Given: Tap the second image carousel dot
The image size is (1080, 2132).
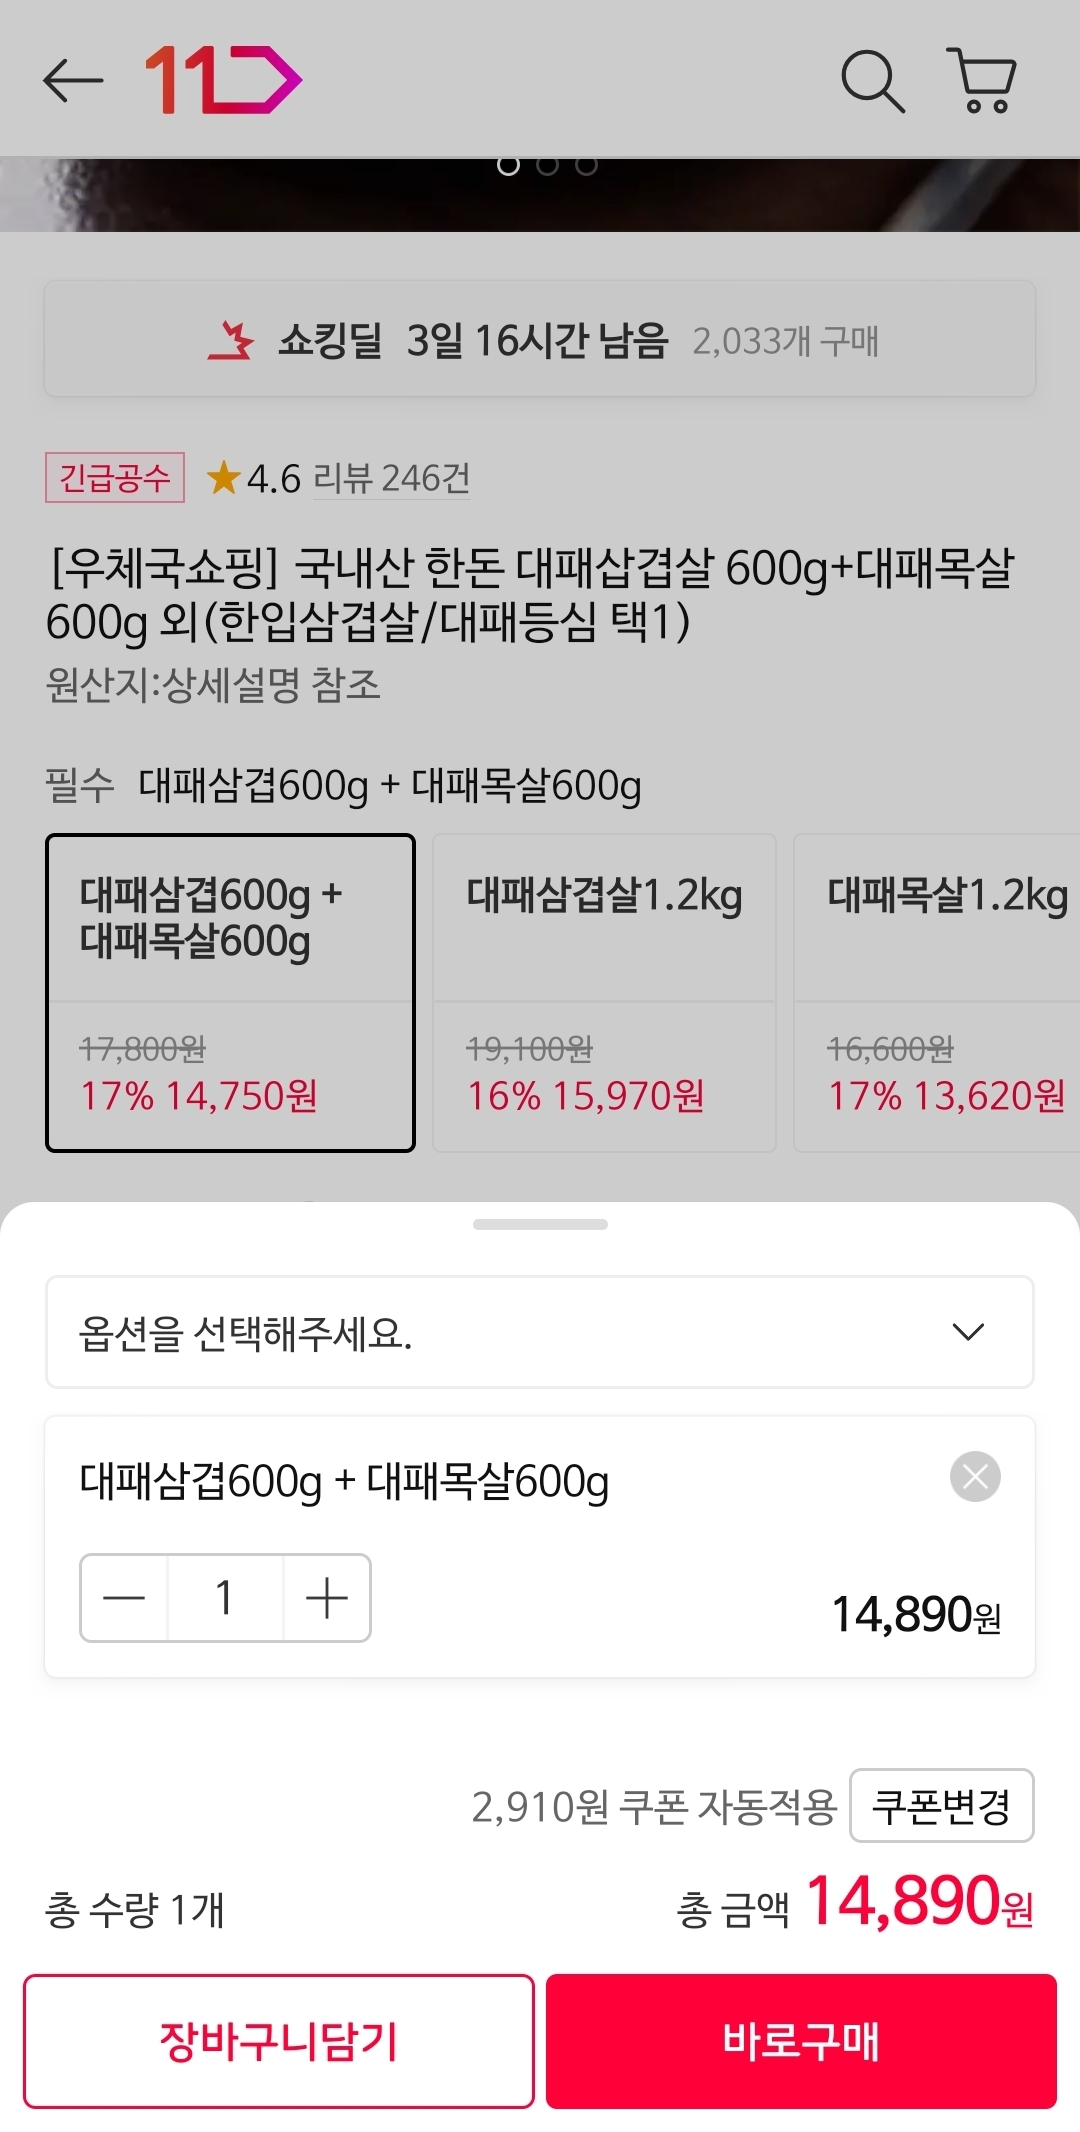Looking at the screenshot, I should click(547, 165).
